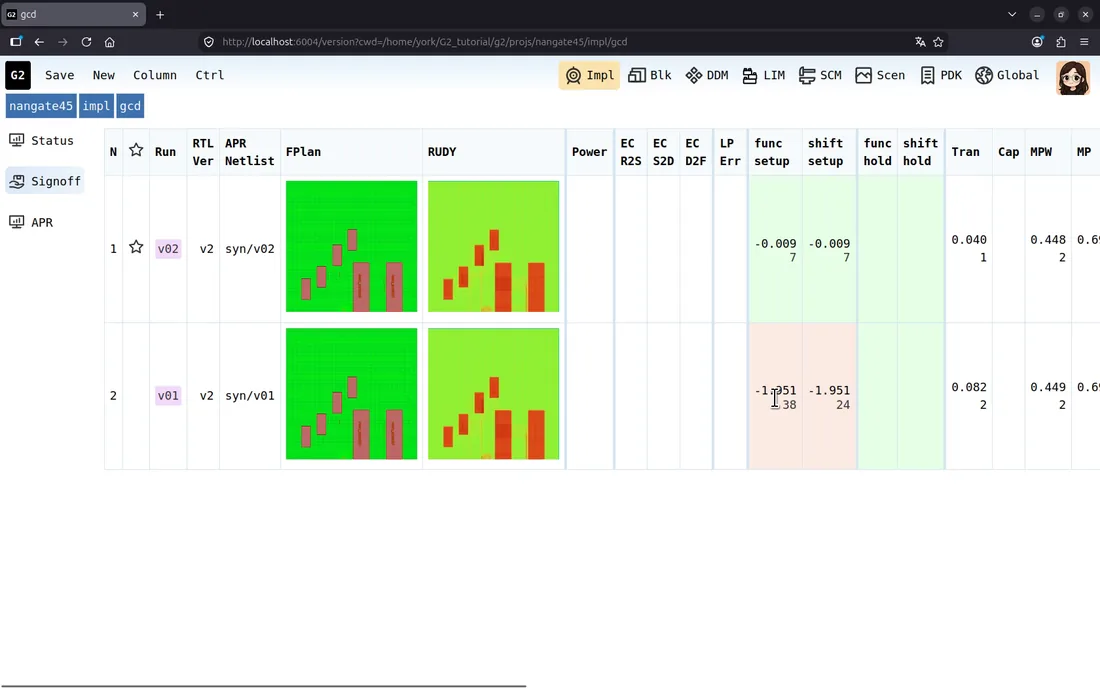Screen dimensions: 1100x688
Task: Open the RUDY thumbnail for v02
Action: [x=494, y=246]
